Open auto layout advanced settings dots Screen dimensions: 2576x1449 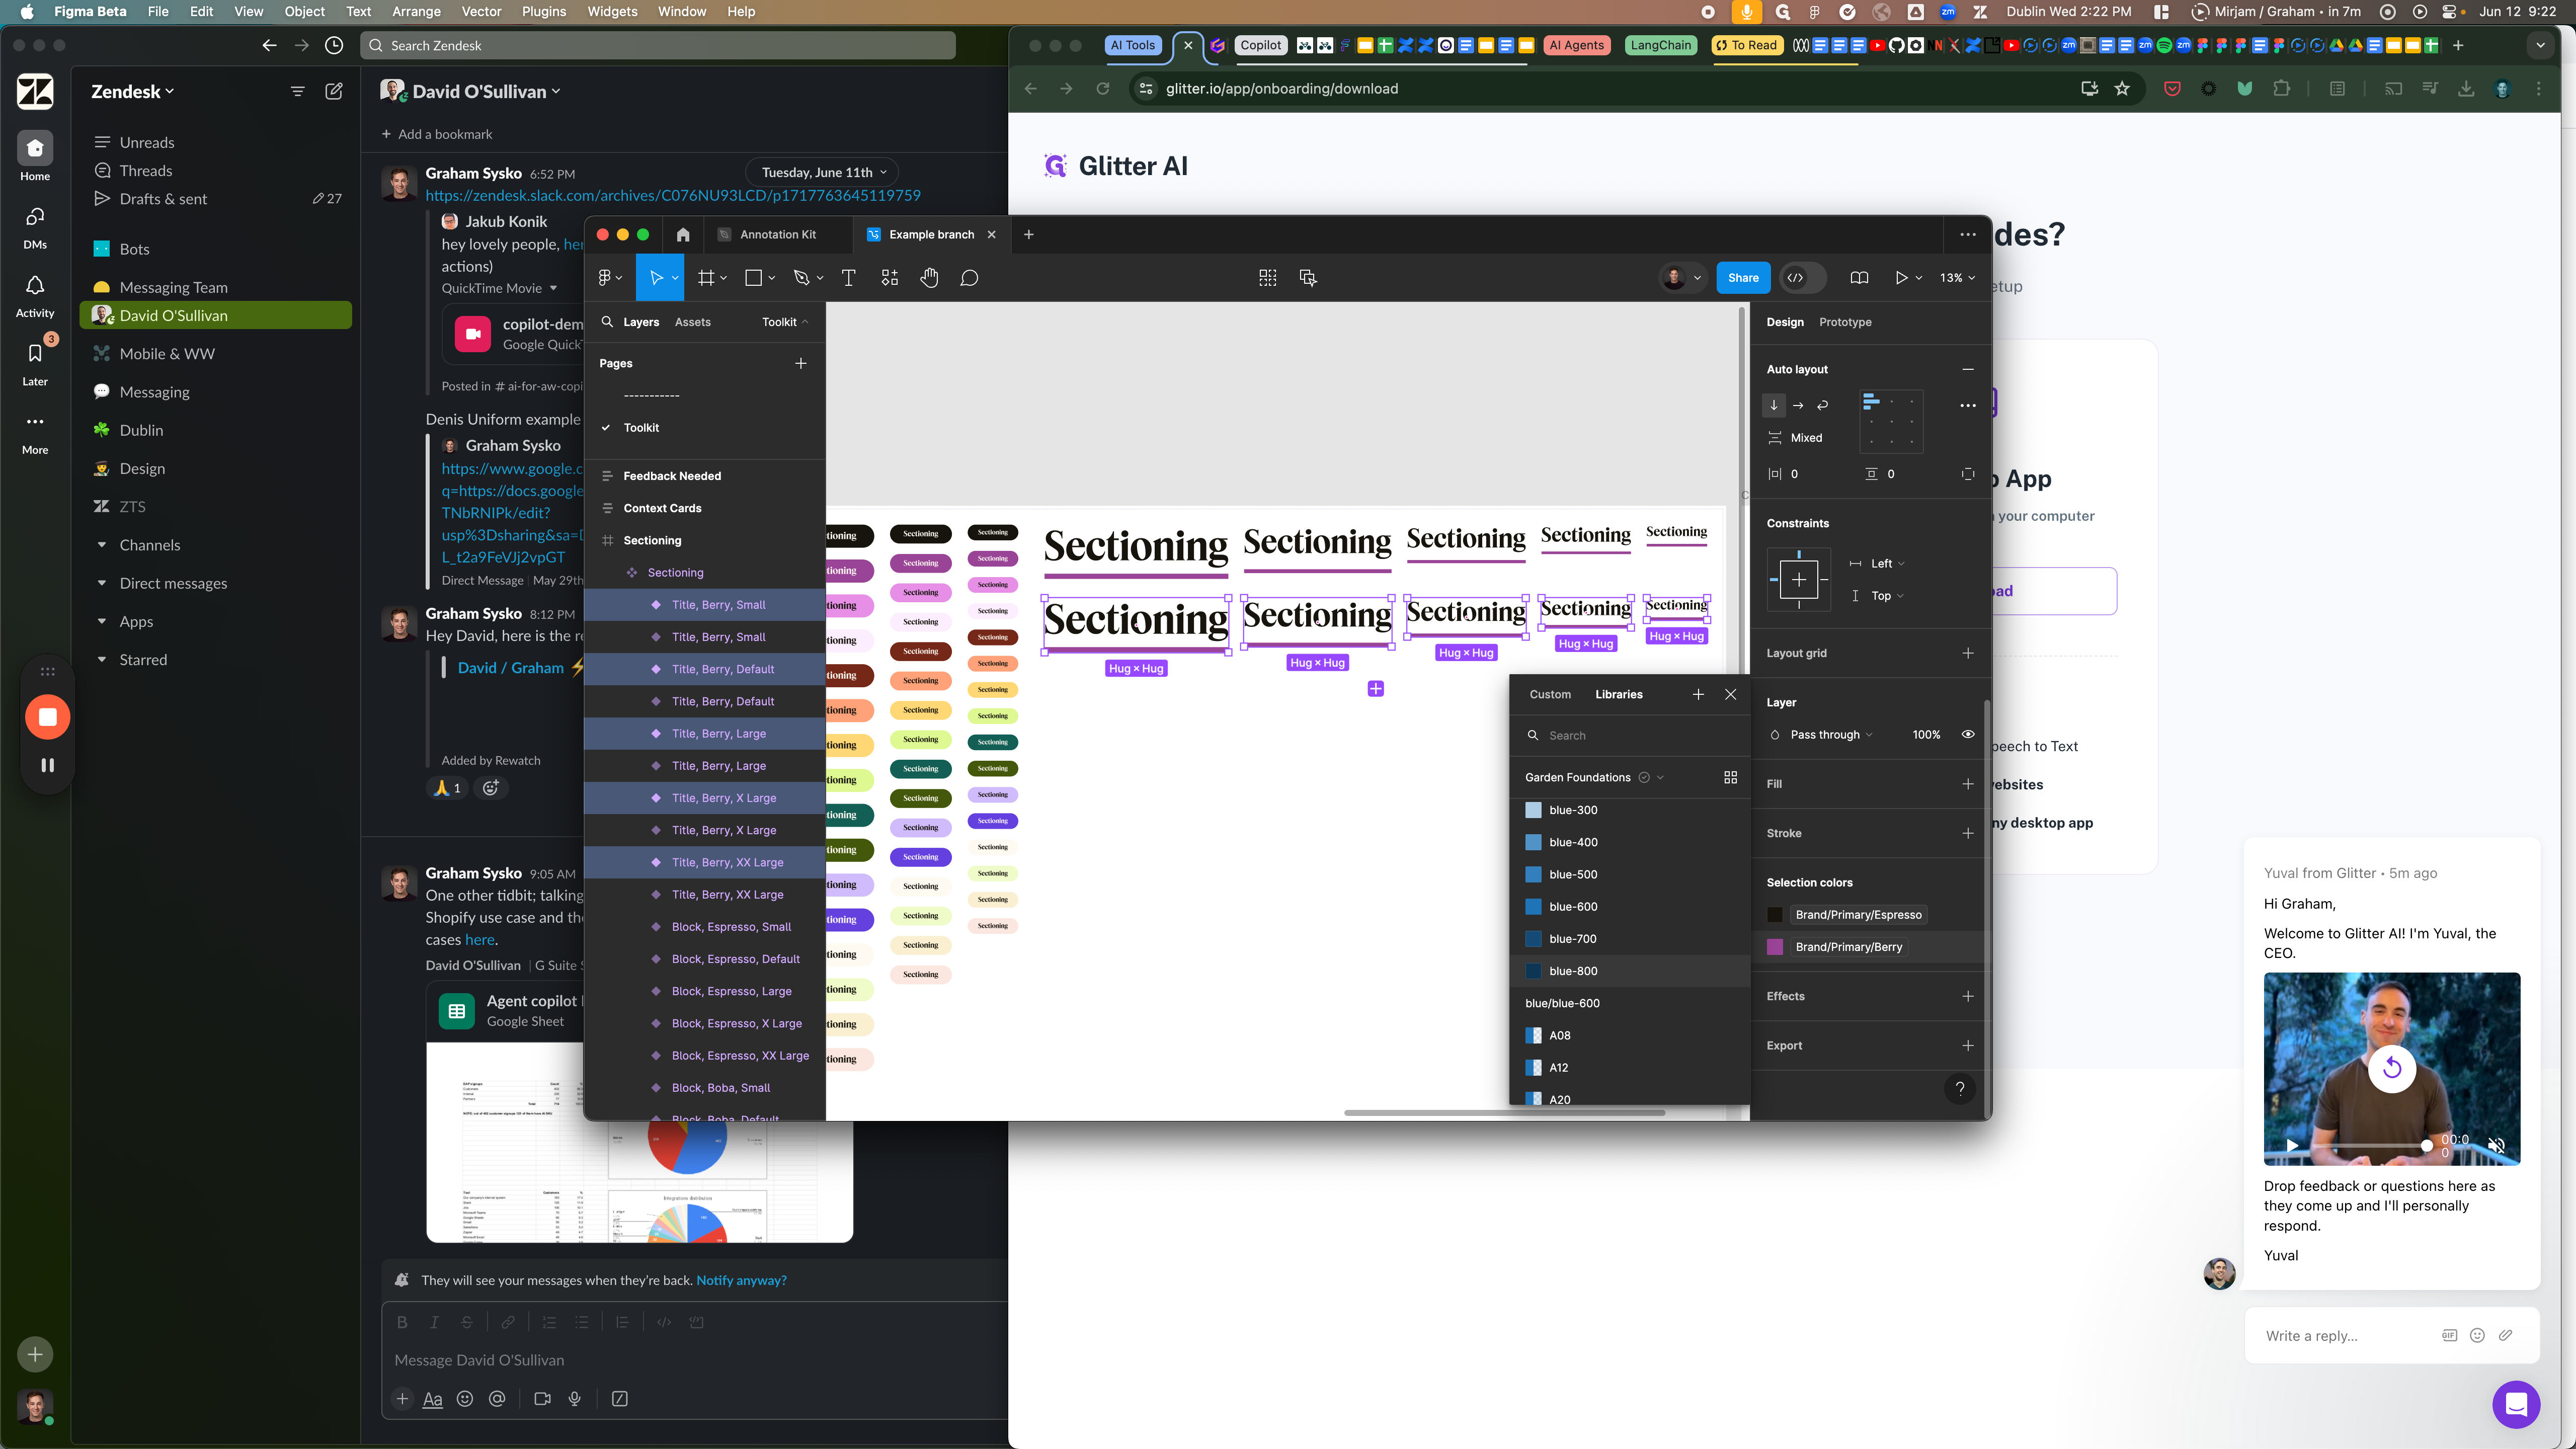1968,405
